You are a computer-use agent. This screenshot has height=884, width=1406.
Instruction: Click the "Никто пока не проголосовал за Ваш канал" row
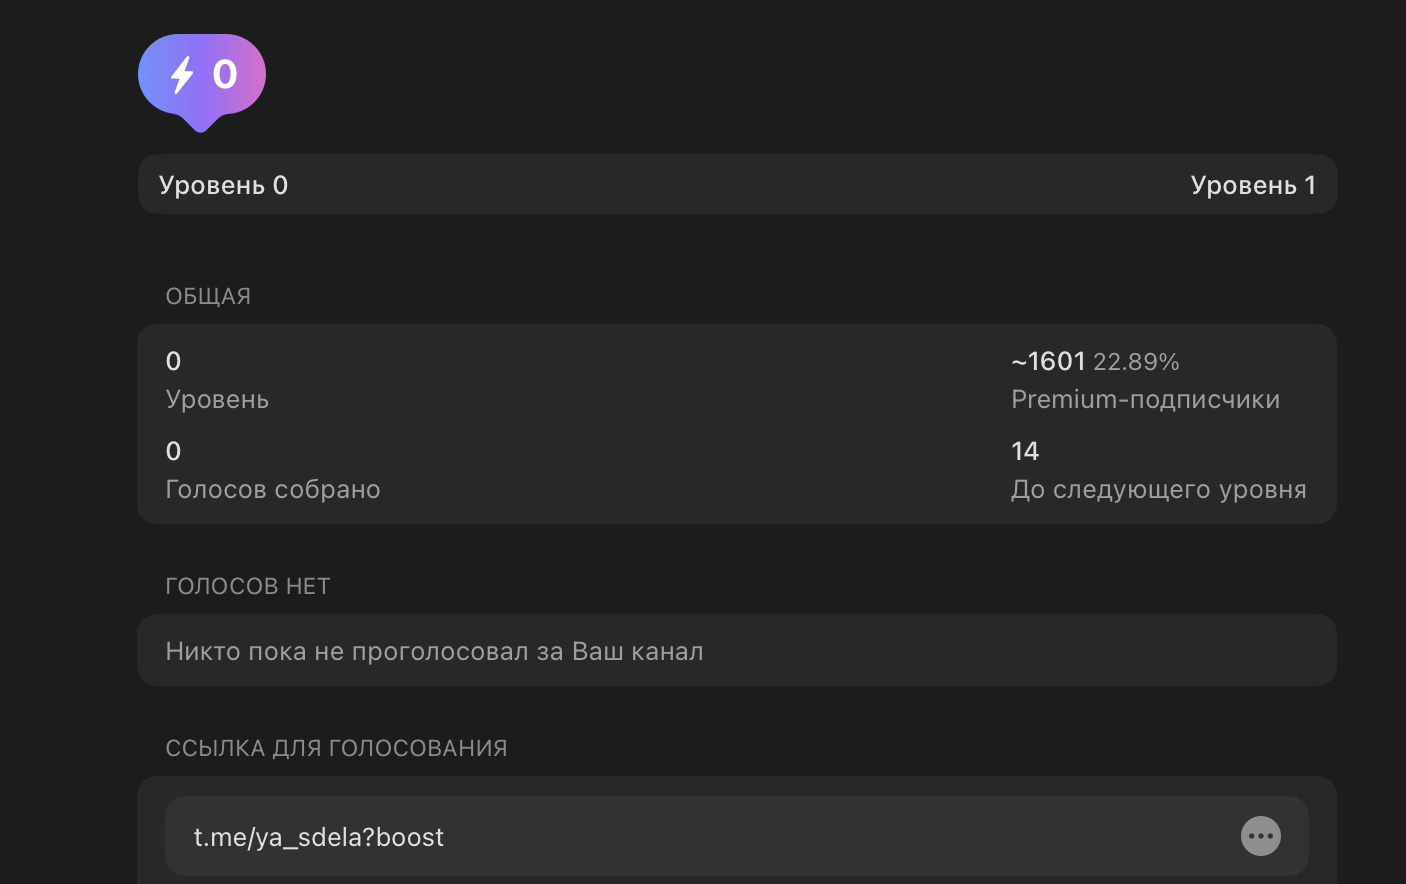point(434,651)
